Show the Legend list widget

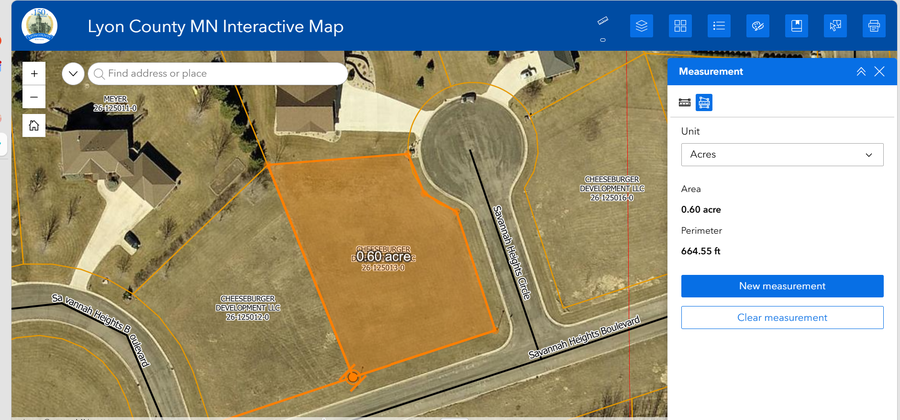point(718,26)
